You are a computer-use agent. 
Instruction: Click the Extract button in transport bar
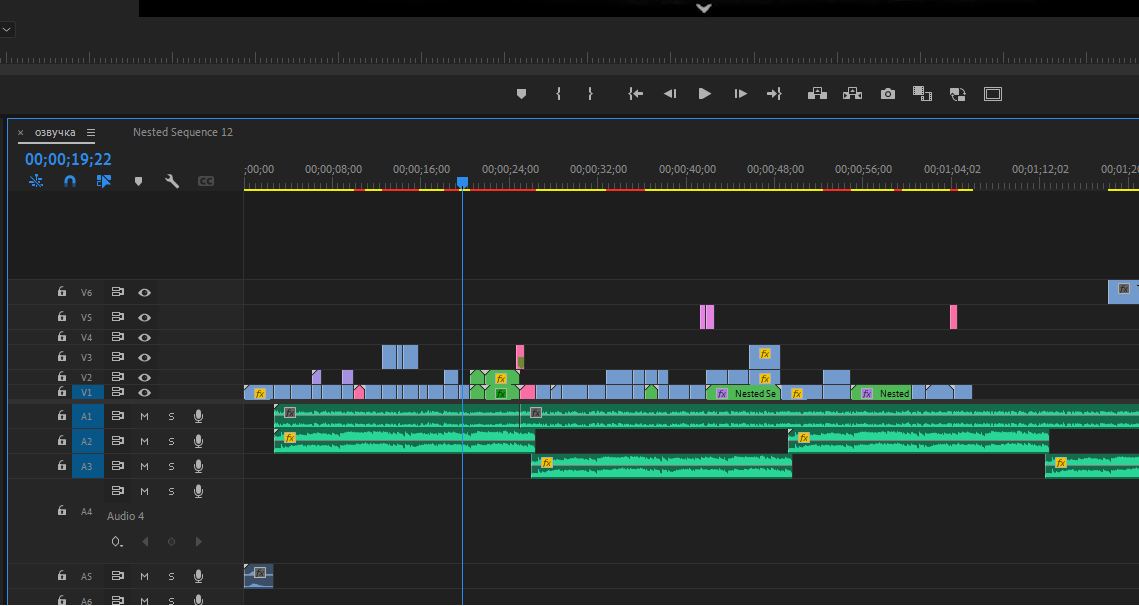pyautogui.click(x=852, y=94)
